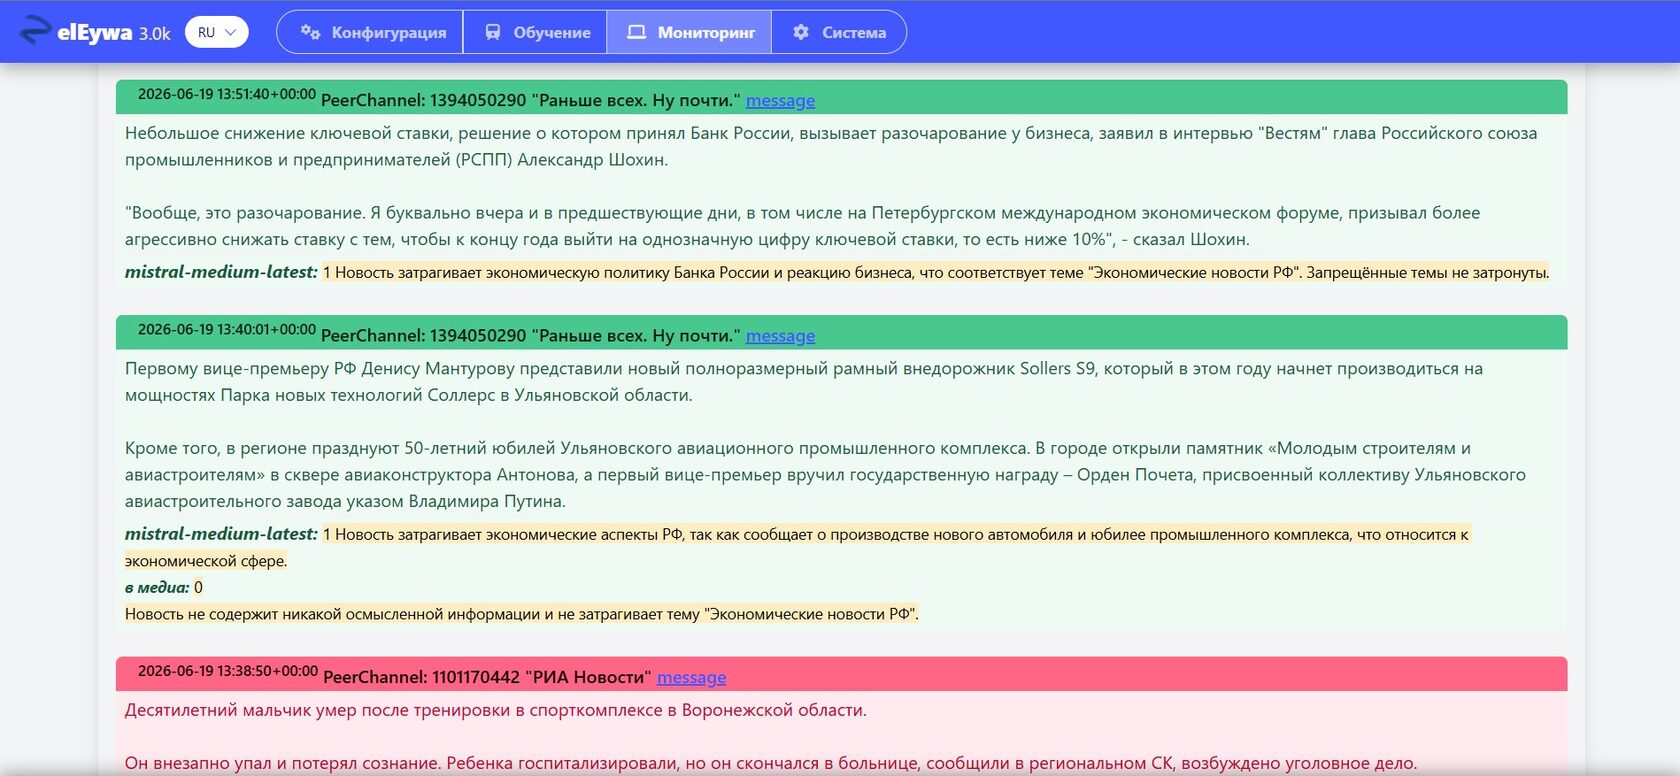1680x776 pixels.
Task: Select the Мониторинг tab
Action: point(690,32)
